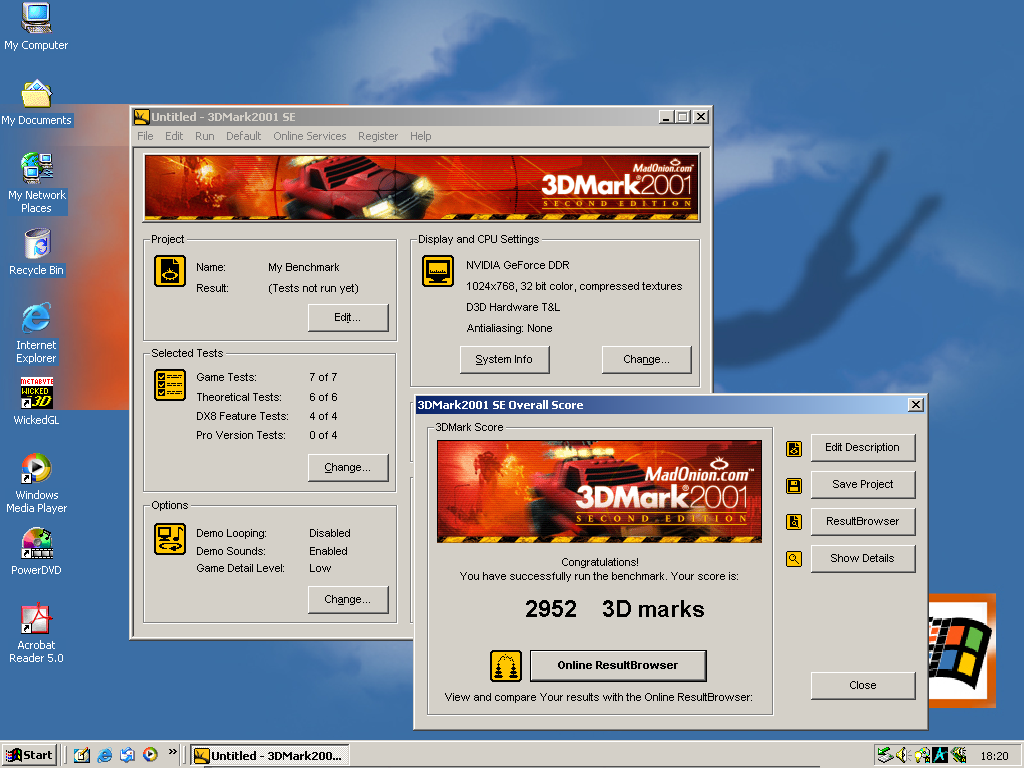Open the Run menu

pyautogui.click(x=204, y=136)
